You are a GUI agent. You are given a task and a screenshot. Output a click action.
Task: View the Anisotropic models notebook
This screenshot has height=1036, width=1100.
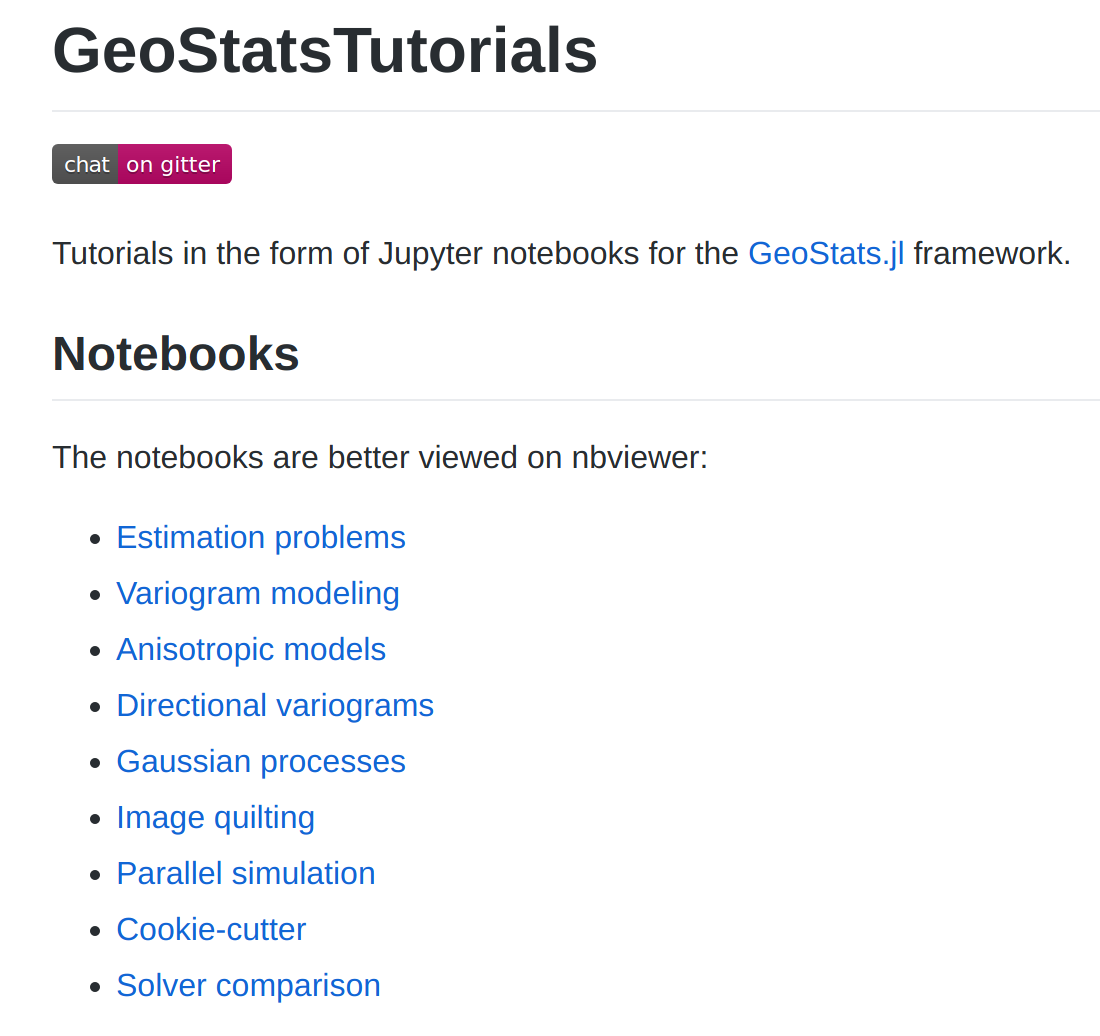(x=251, y=650)
